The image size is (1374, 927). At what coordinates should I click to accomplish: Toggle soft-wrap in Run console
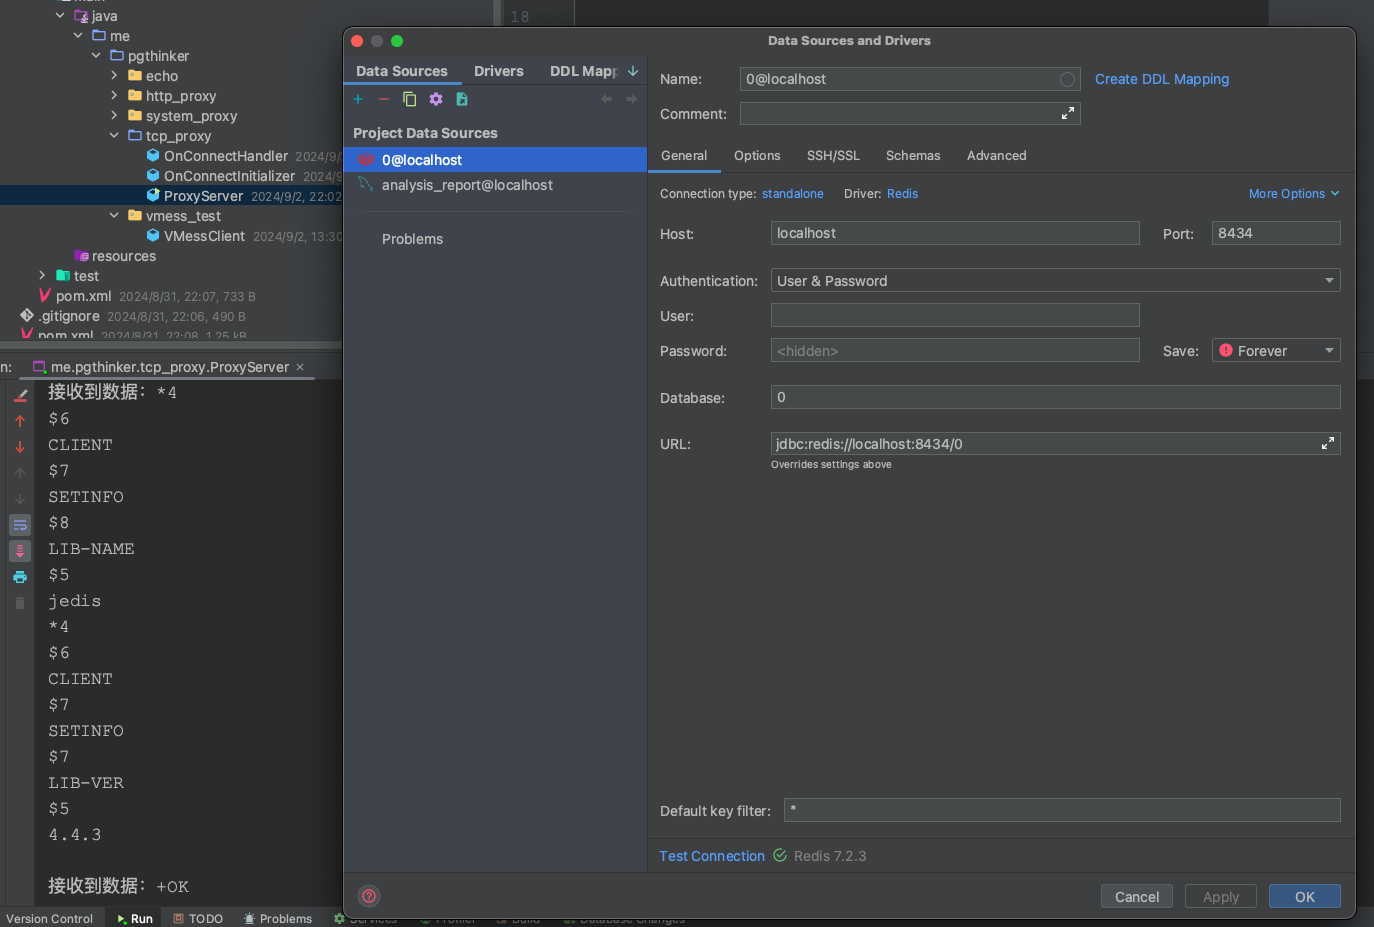coord(20,525)
